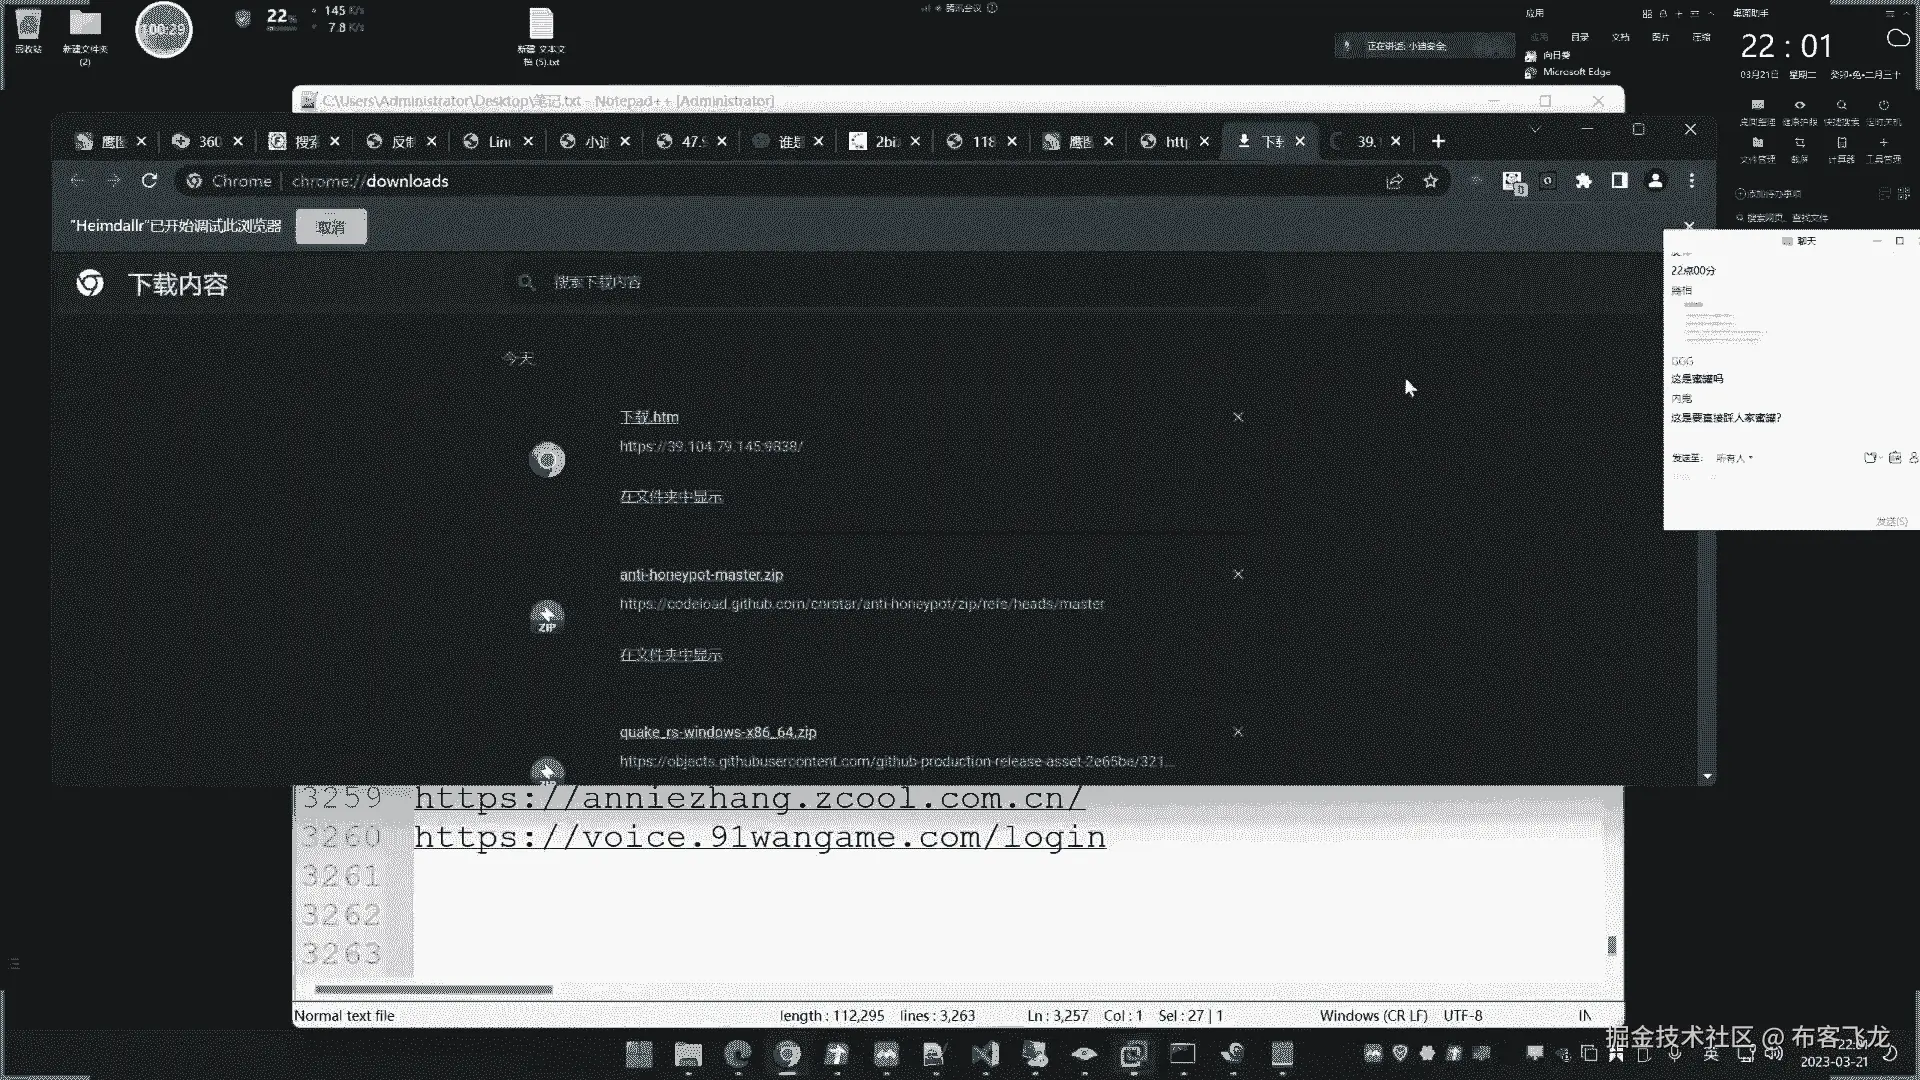This screenshot has height=1080, width=1920.
Task: Expand the 所有人 recipient dropdown in chat
Action: (x=1734, y=458)
